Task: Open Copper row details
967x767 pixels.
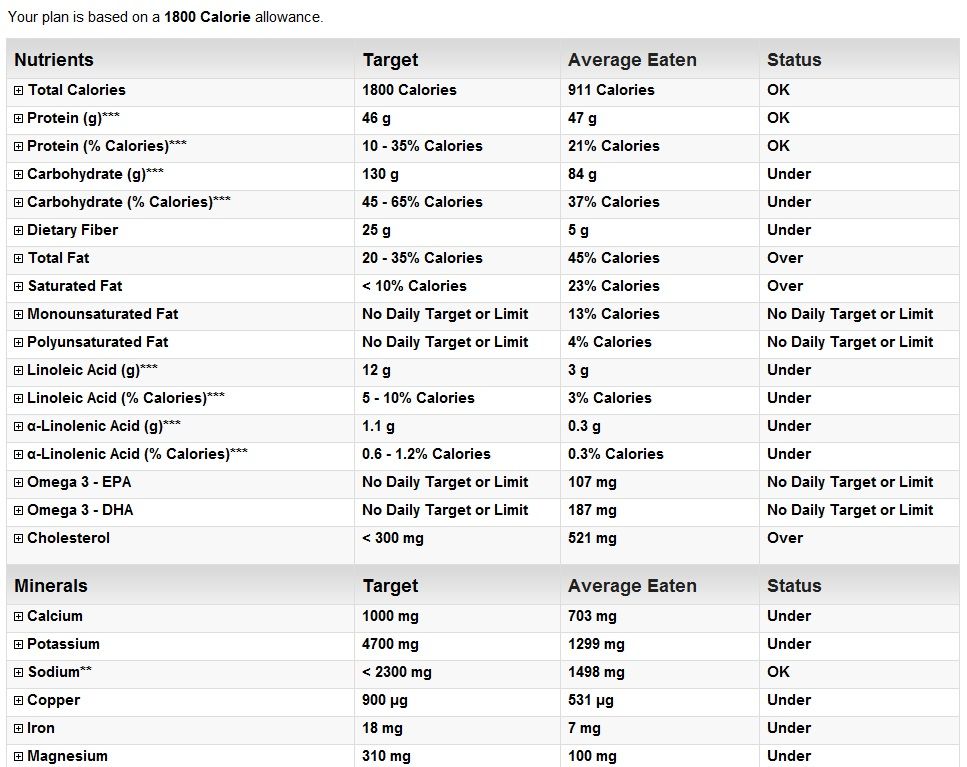Action: [19, 701]
